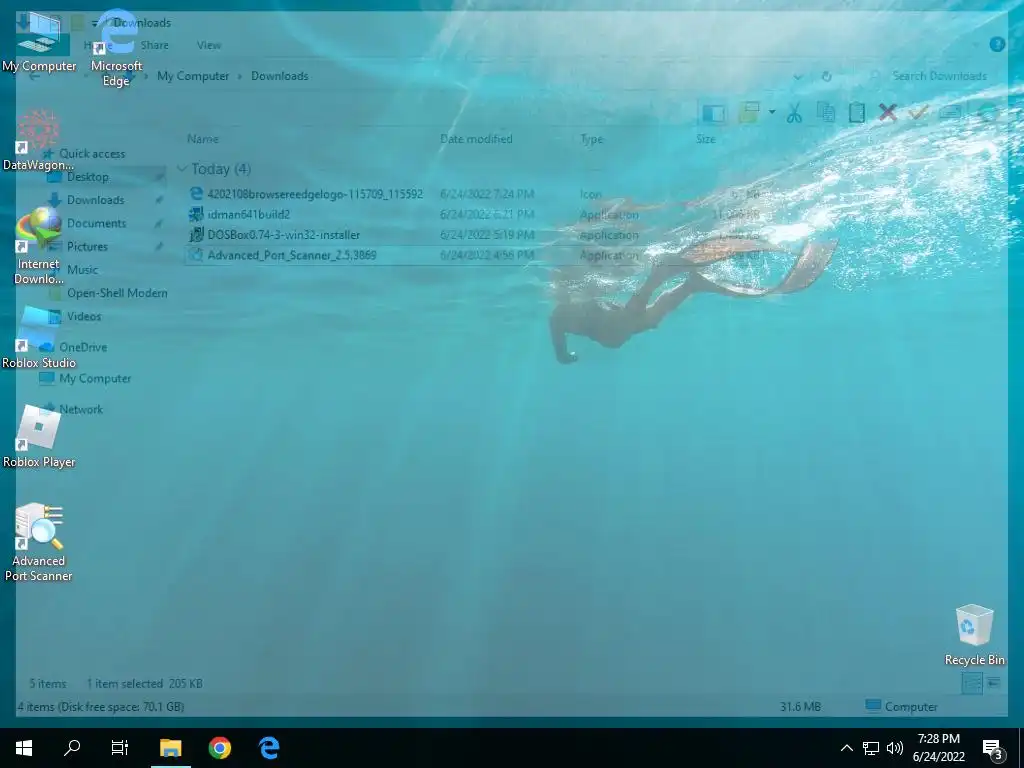Open address bar history dropdown chevron
Image resolution: width=1024 pixels, height=768 pixels.
[x=798, y=76]
